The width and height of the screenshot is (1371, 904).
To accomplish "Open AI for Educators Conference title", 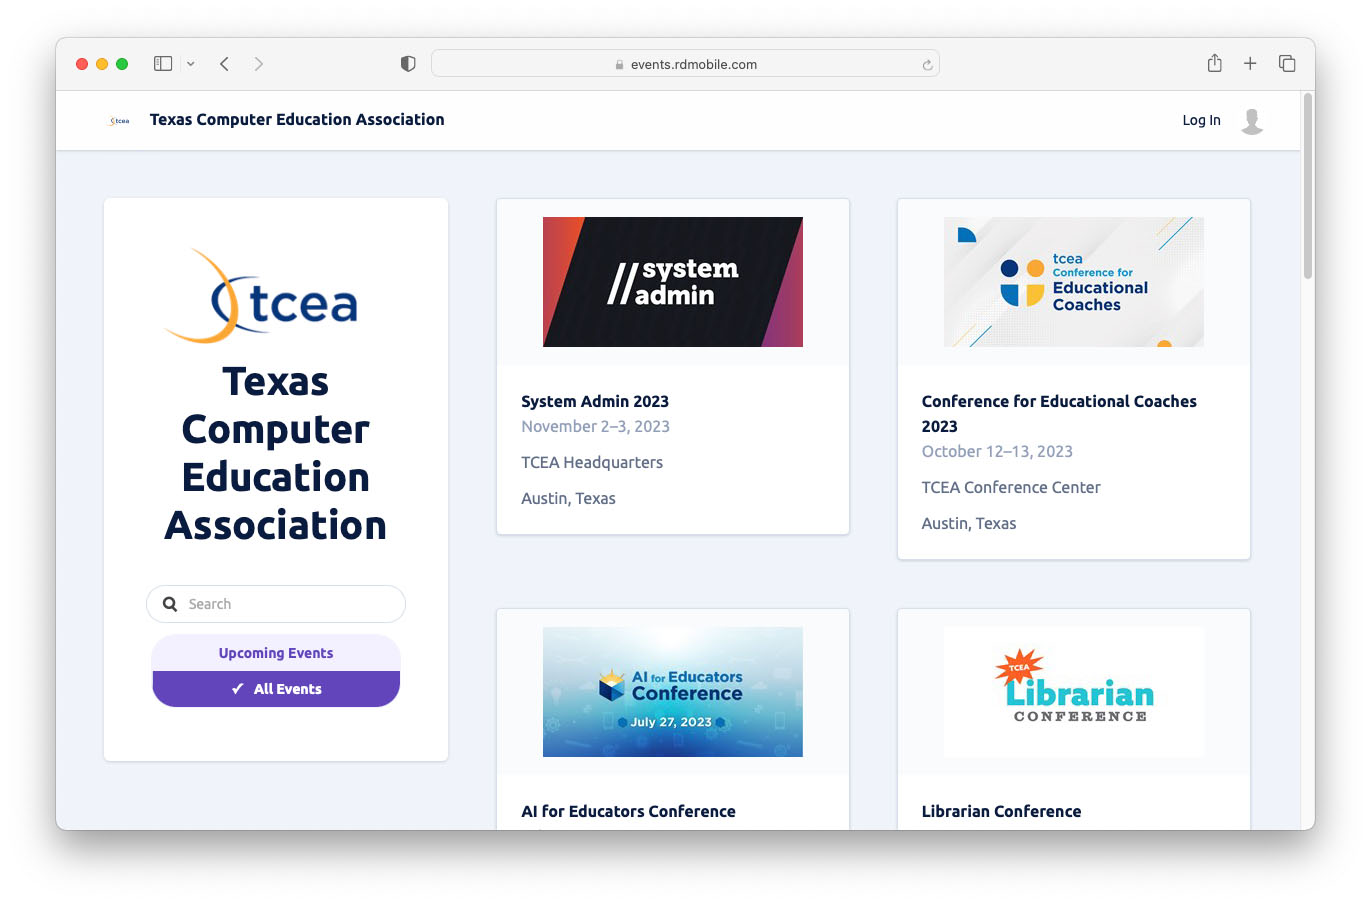I will [x=628, y=811].
